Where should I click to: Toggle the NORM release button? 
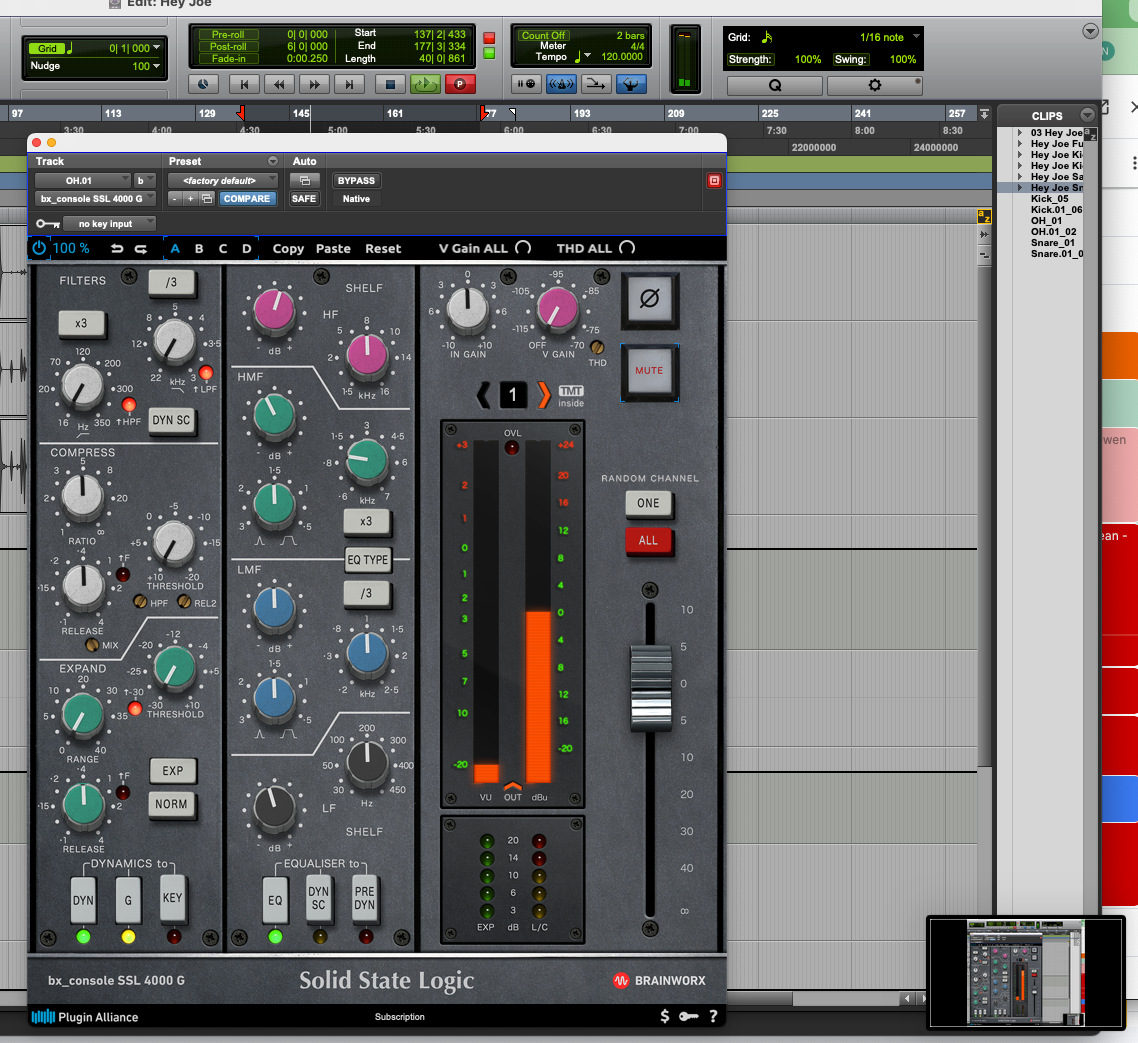coord(172,804)
